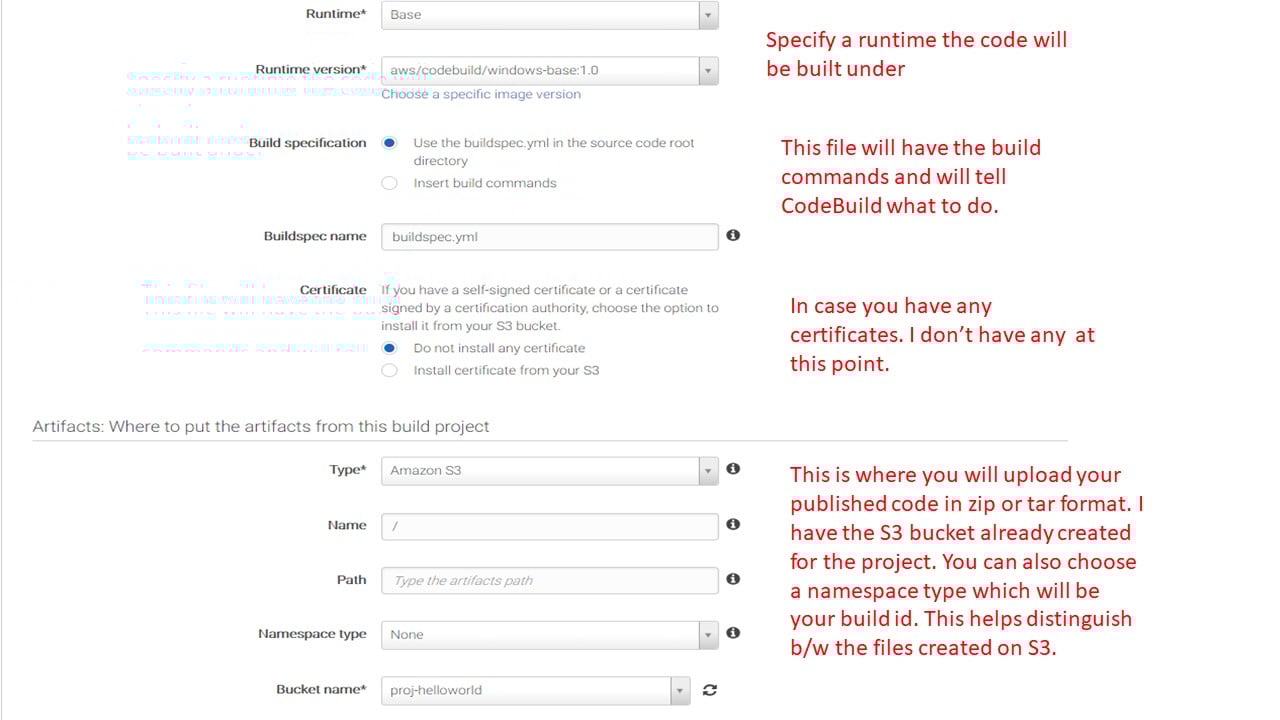Expand the Runtime version dropdown
This screenshot has width=1280, height=720.
coord(549,70)
